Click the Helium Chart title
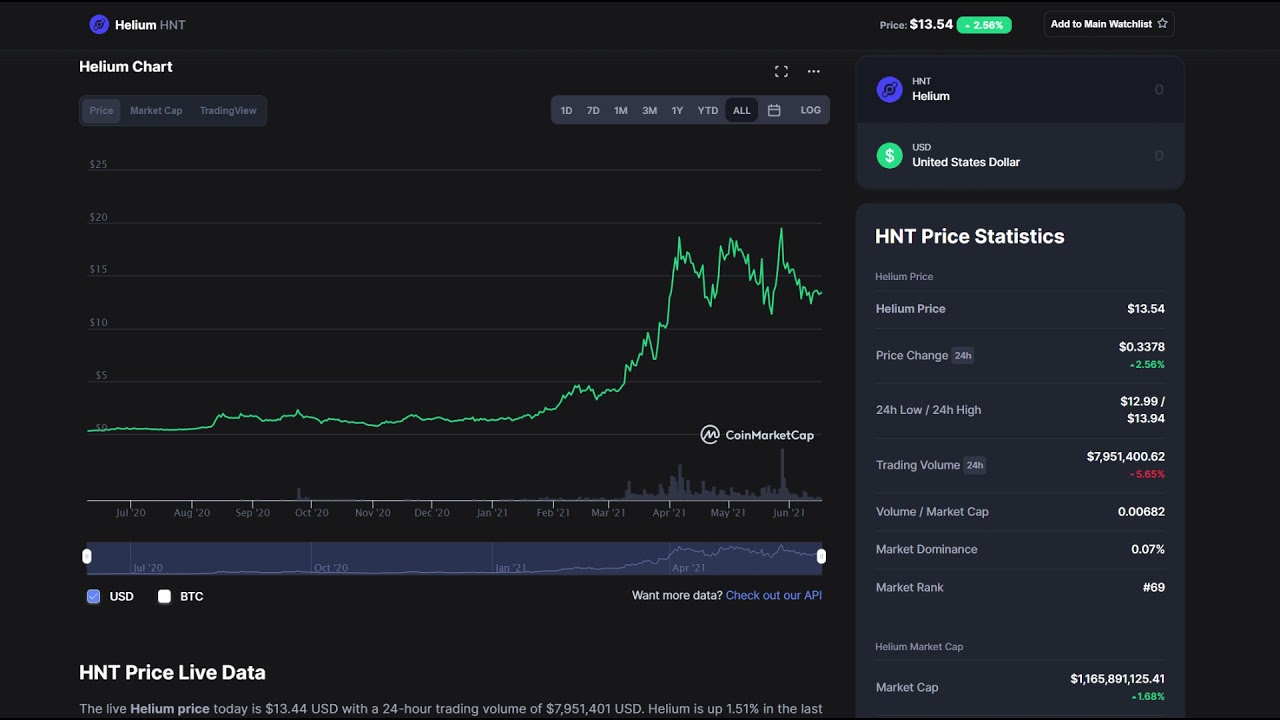The image size is (1280, 720). [126, 66]
